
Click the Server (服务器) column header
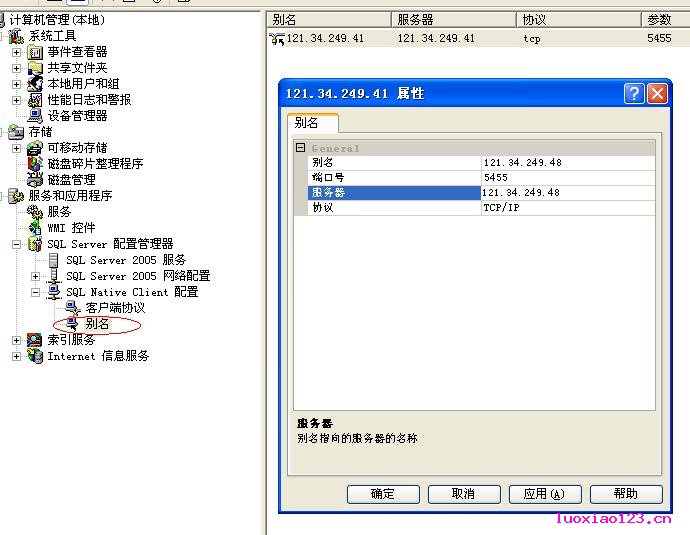454,20
